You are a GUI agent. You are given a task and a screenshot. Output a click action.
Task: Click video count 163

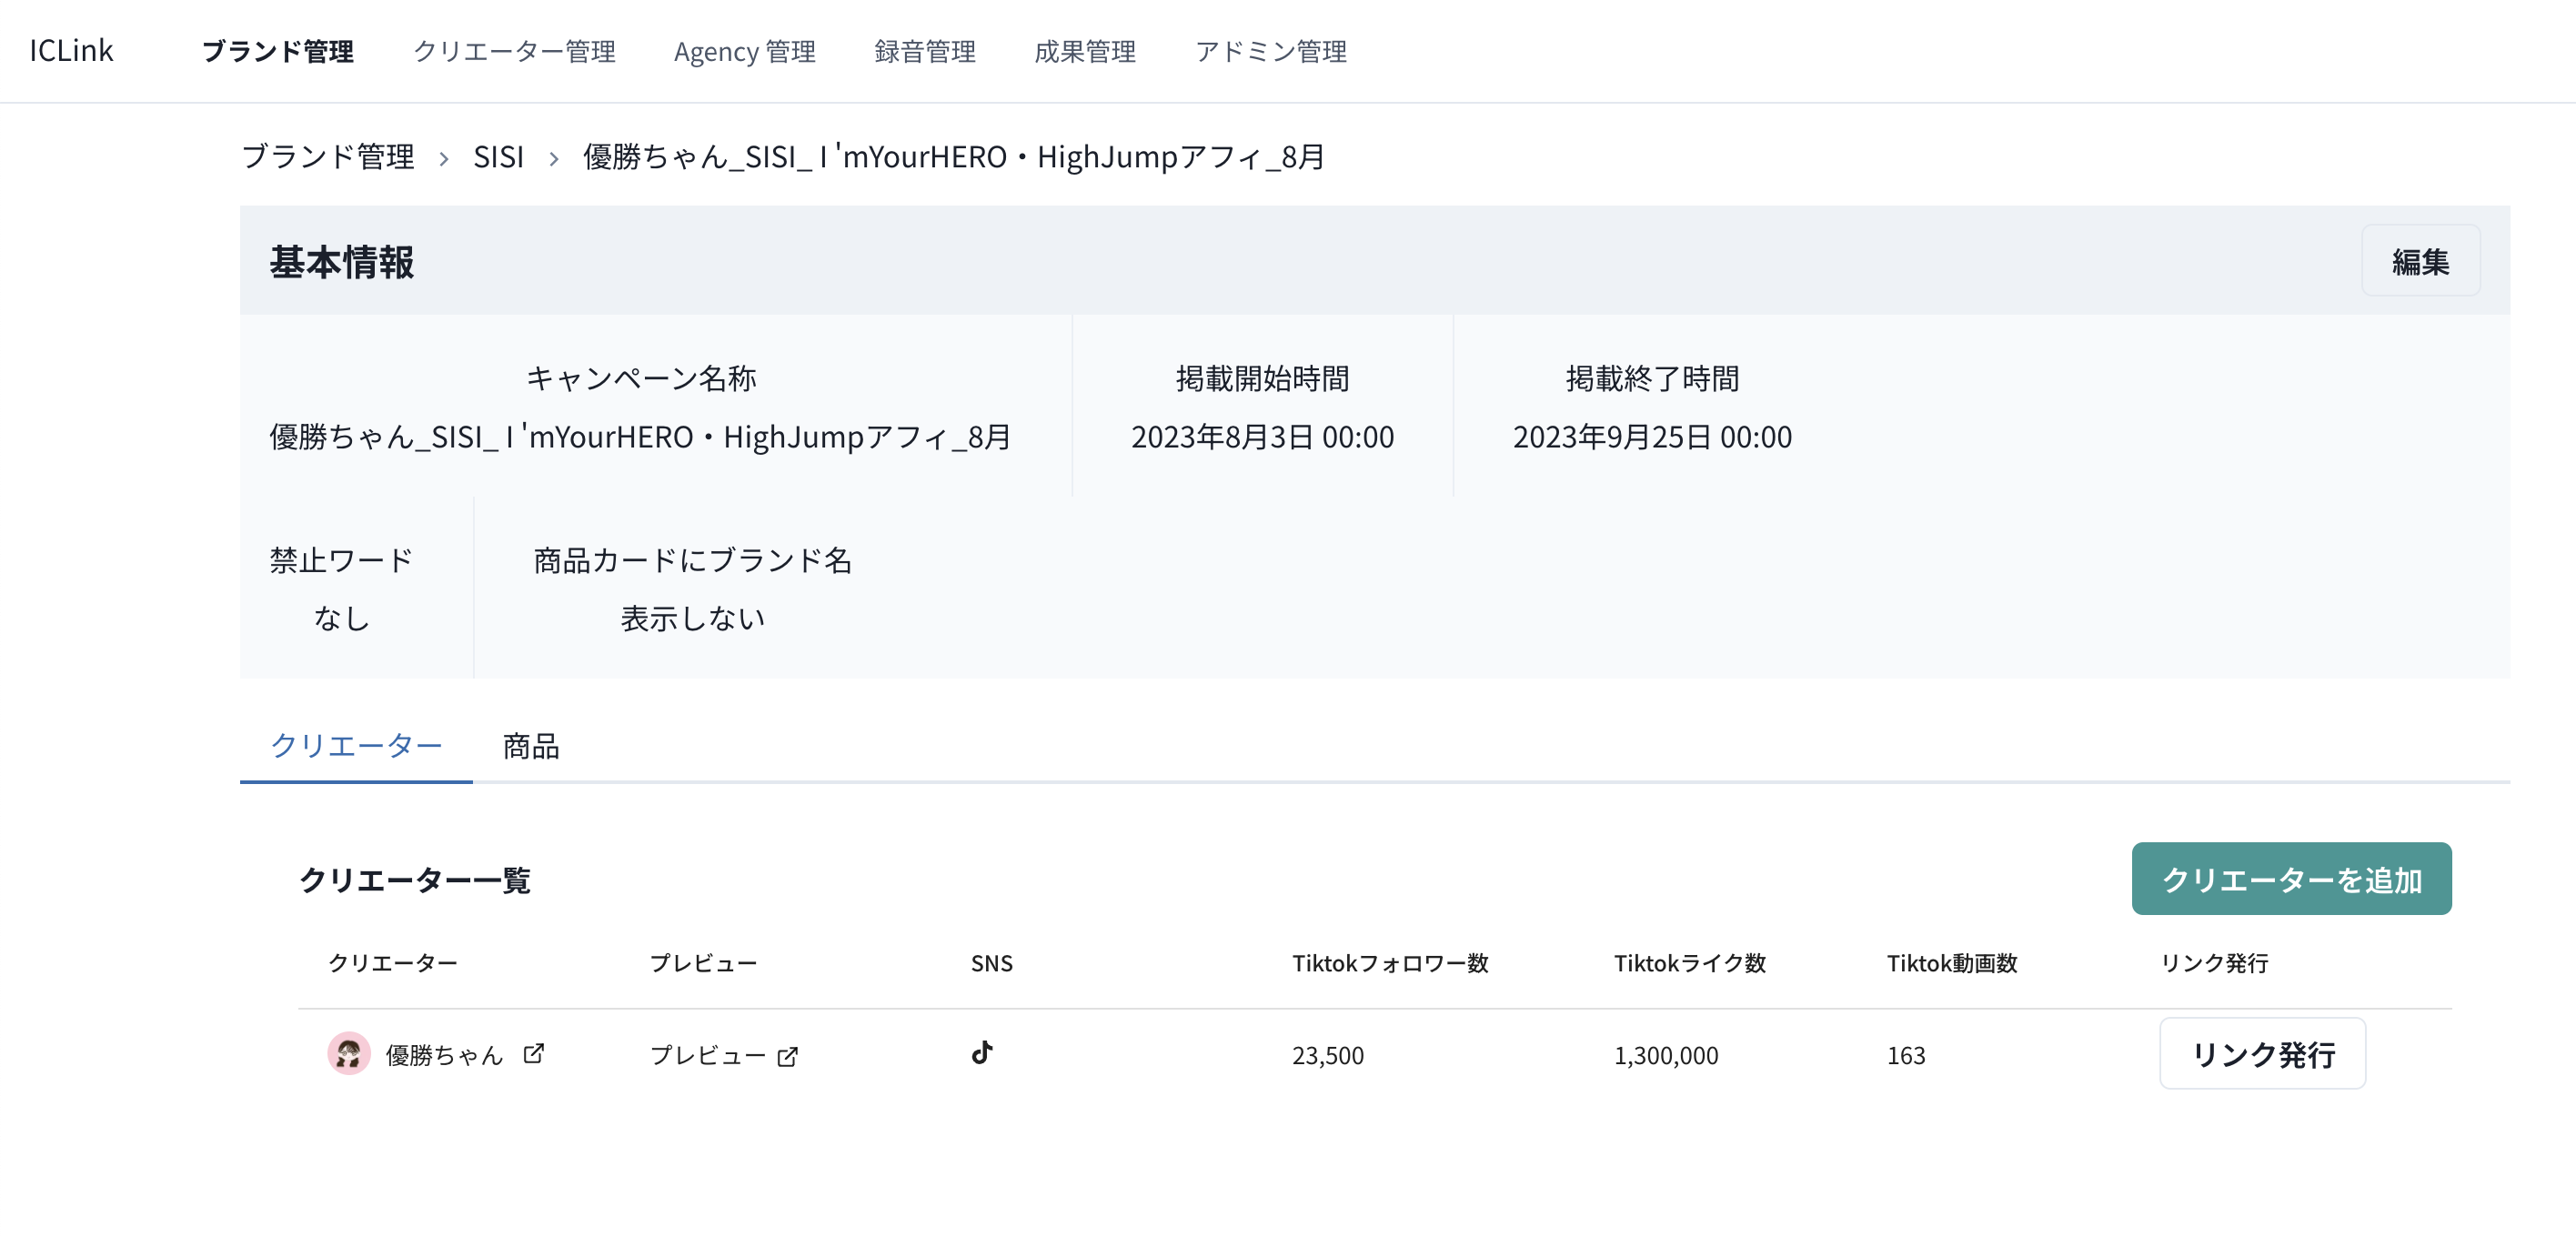1906,1055
